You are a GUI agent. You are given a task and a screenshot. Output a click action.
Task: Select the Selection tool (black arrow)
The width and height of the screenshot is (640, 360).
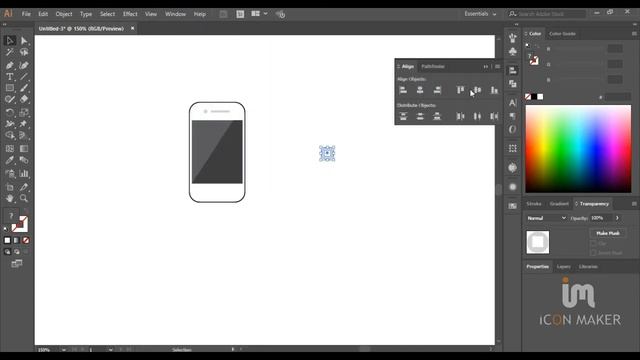(10, 40)
